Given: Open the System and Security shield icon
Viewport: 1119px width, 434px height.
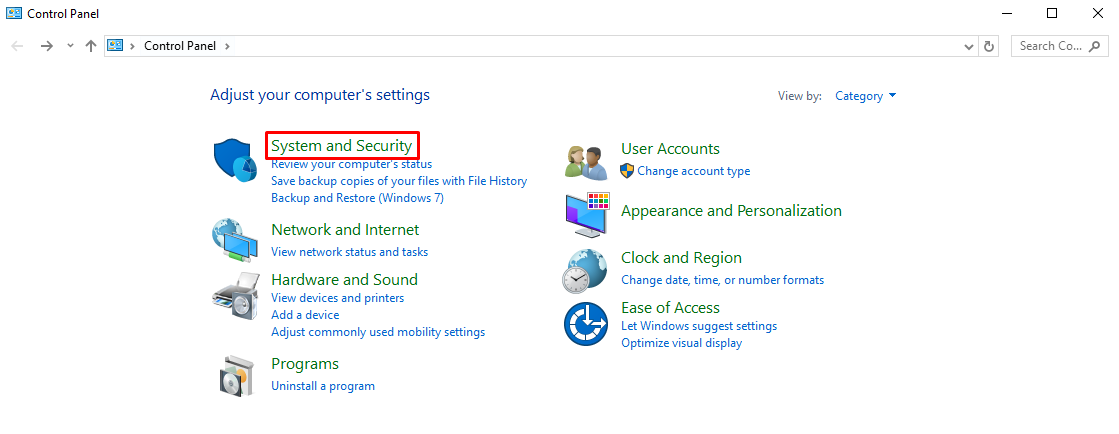Looking at the screenshot, I should point(236,161).
